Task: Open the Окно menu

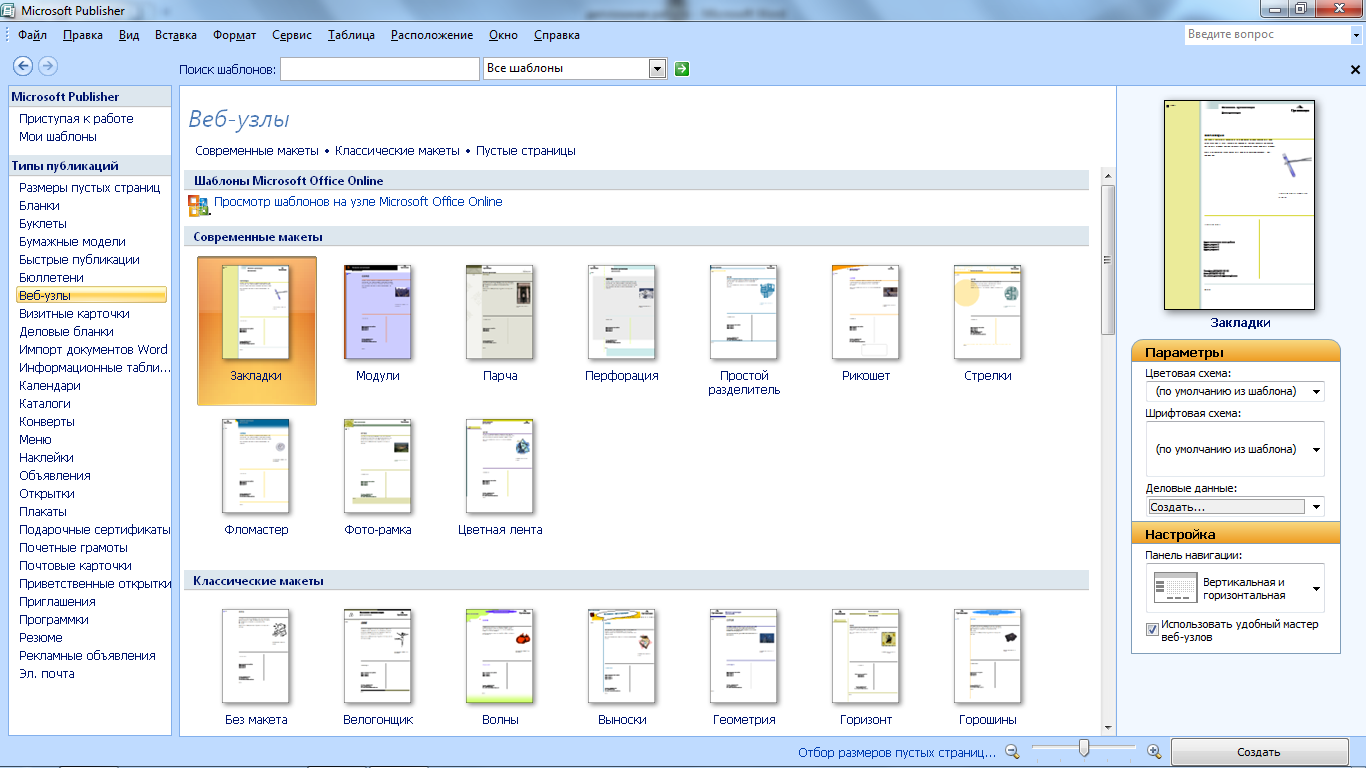Action: point(503,35)
